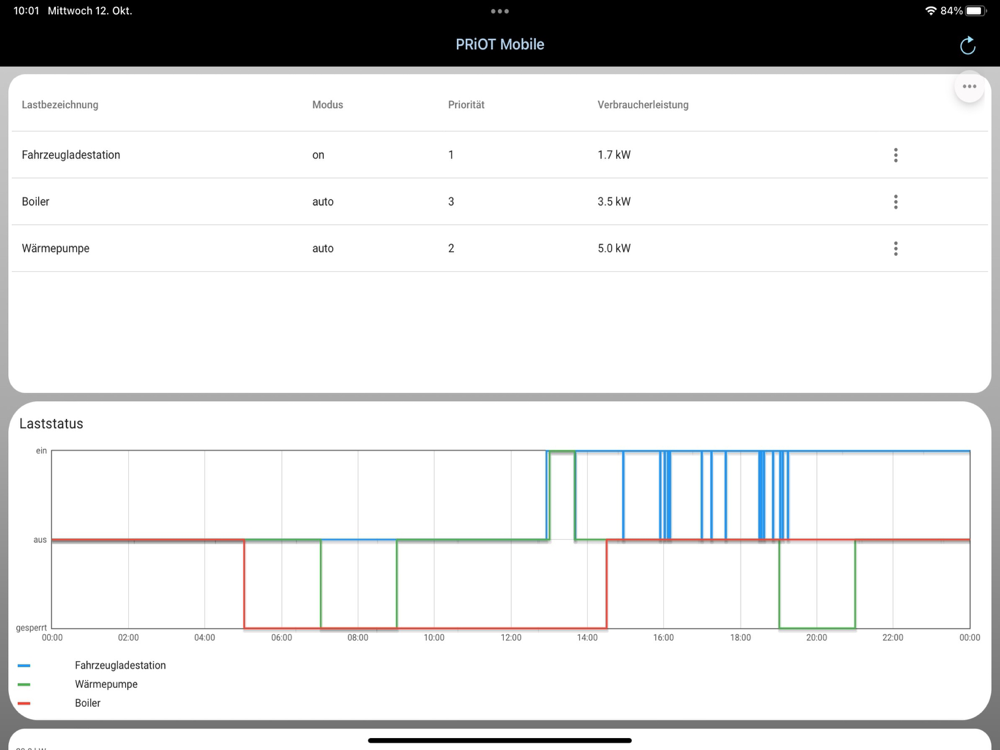This screenshot has height=750, width=1000.
Task: Open options for the Fahrzeugladestation row
Action: click(x=895, y=155)
